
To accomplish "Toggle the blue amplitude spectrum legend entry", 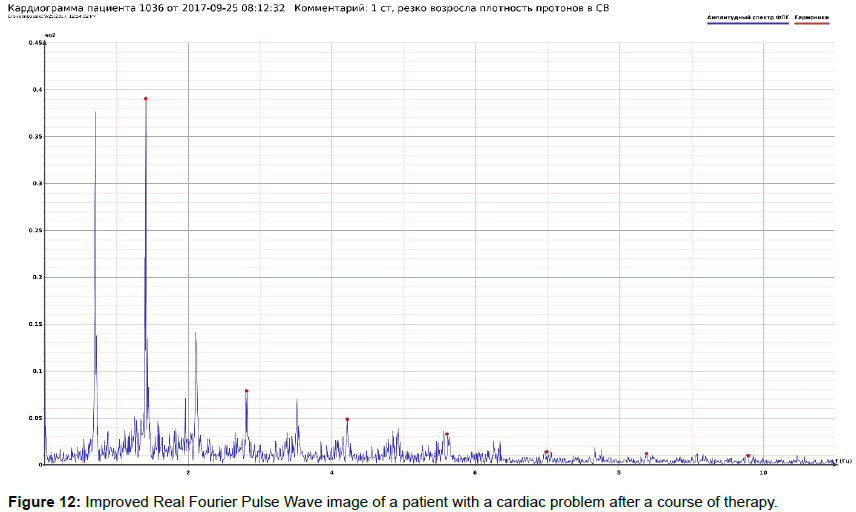I will coord(749,17).
